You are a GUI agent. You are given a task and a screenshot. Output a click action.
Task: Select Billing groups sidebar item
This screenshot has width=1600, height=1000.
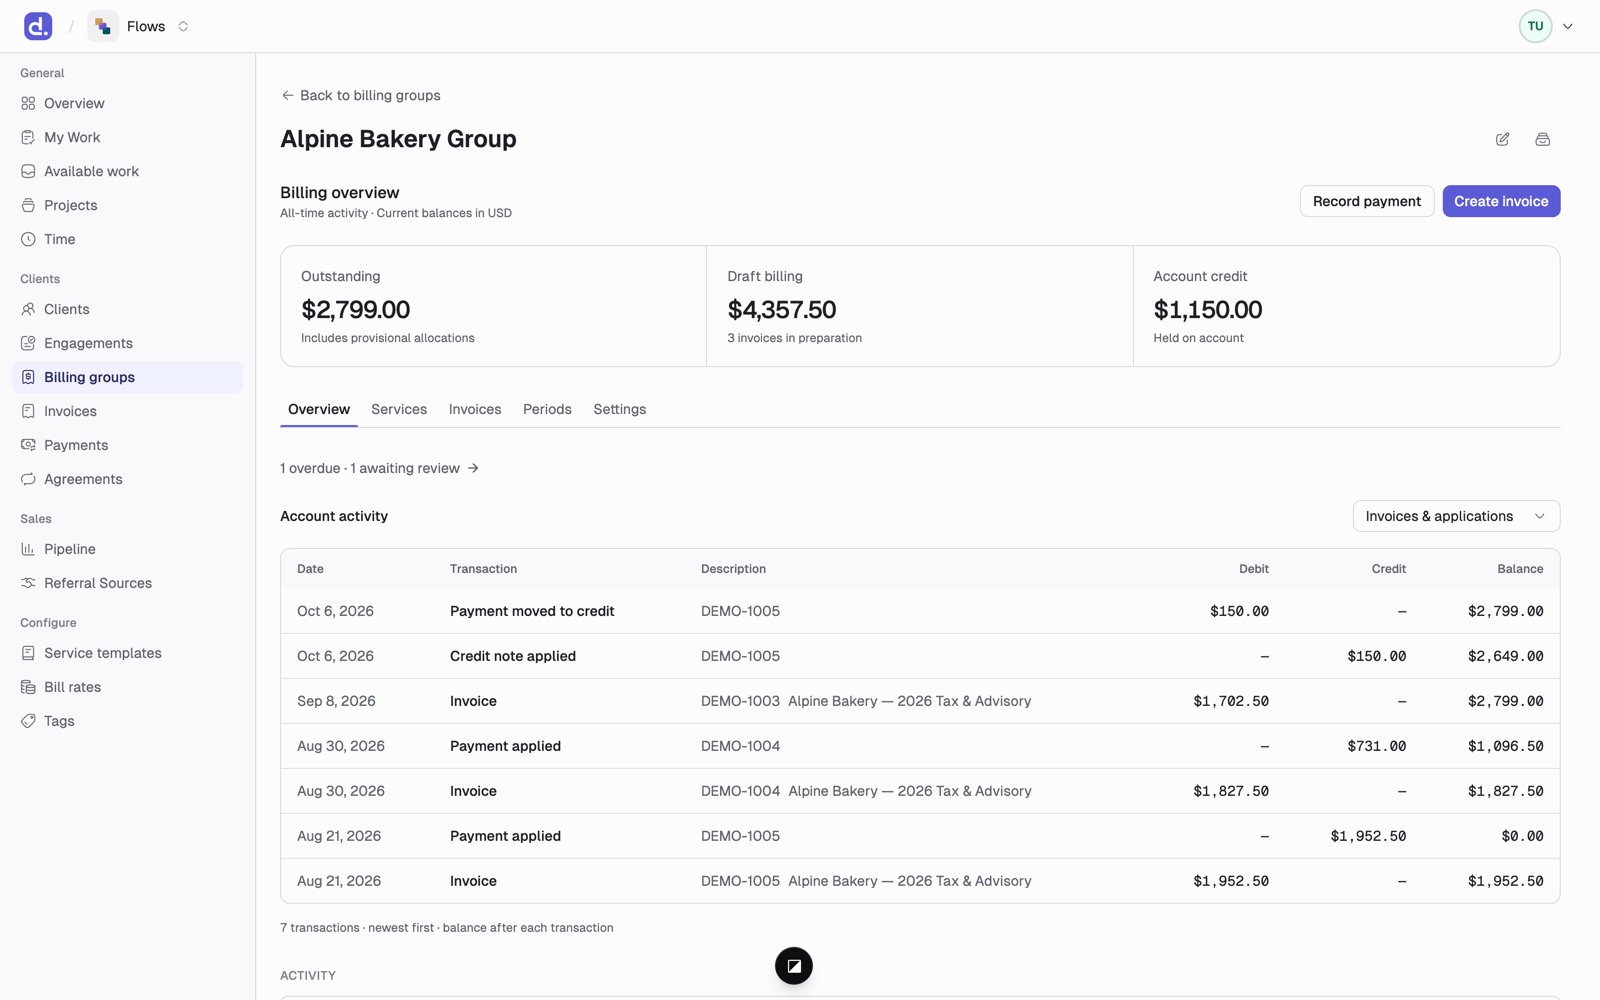[127, 377]
